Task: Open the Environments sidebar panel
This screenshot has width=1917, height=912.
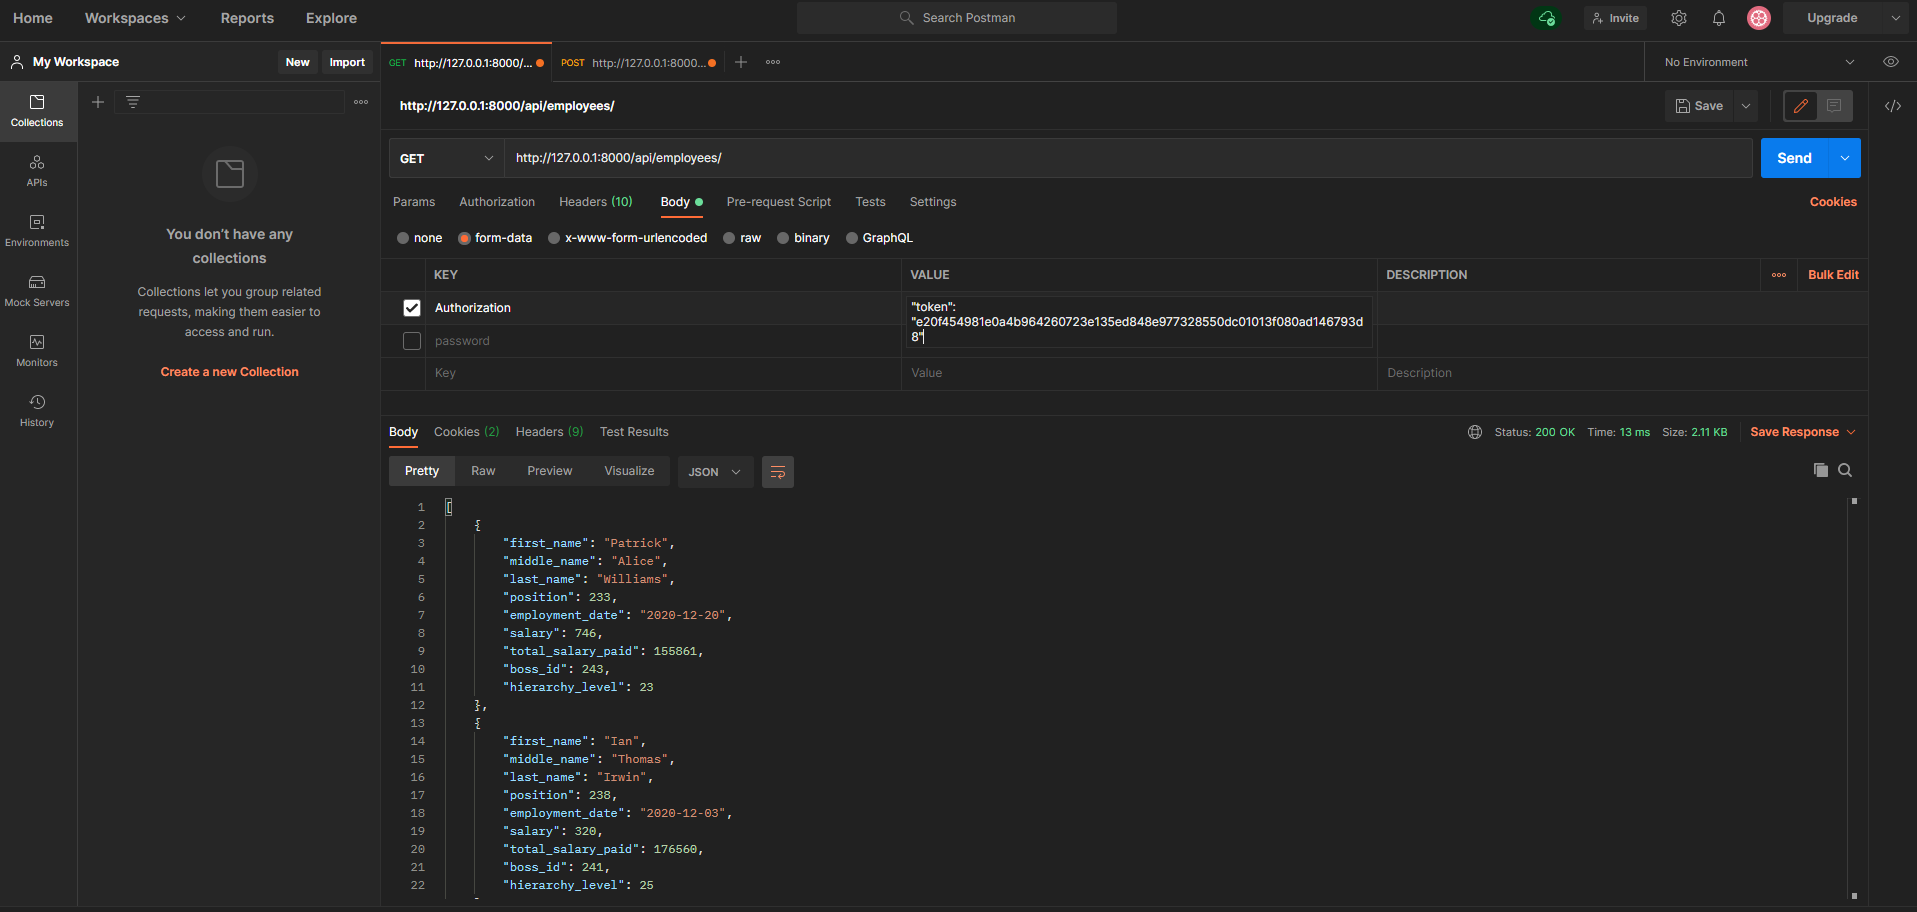Action: coord(37,231)
